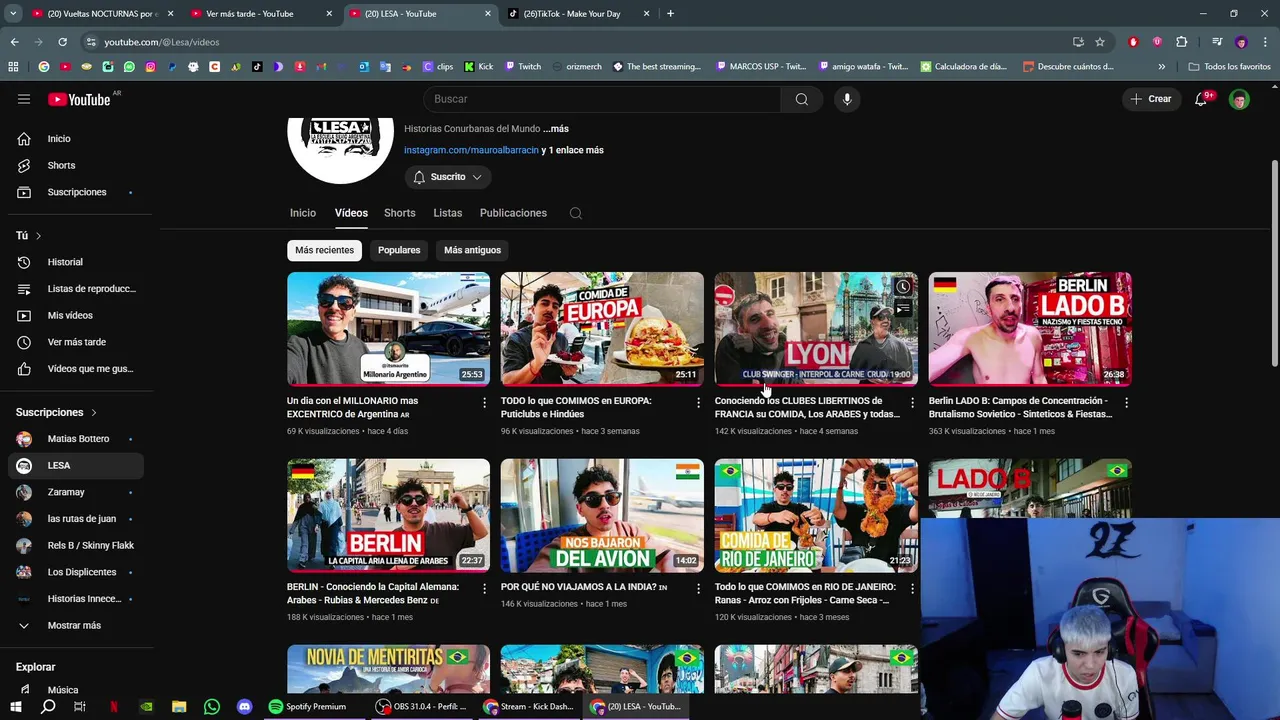Open the Suscrito subscription dropdown

point(448,177)
